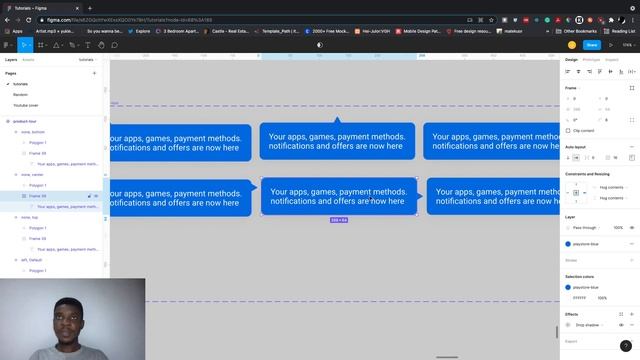Open independent corner radius icon

tap(632, 120)
